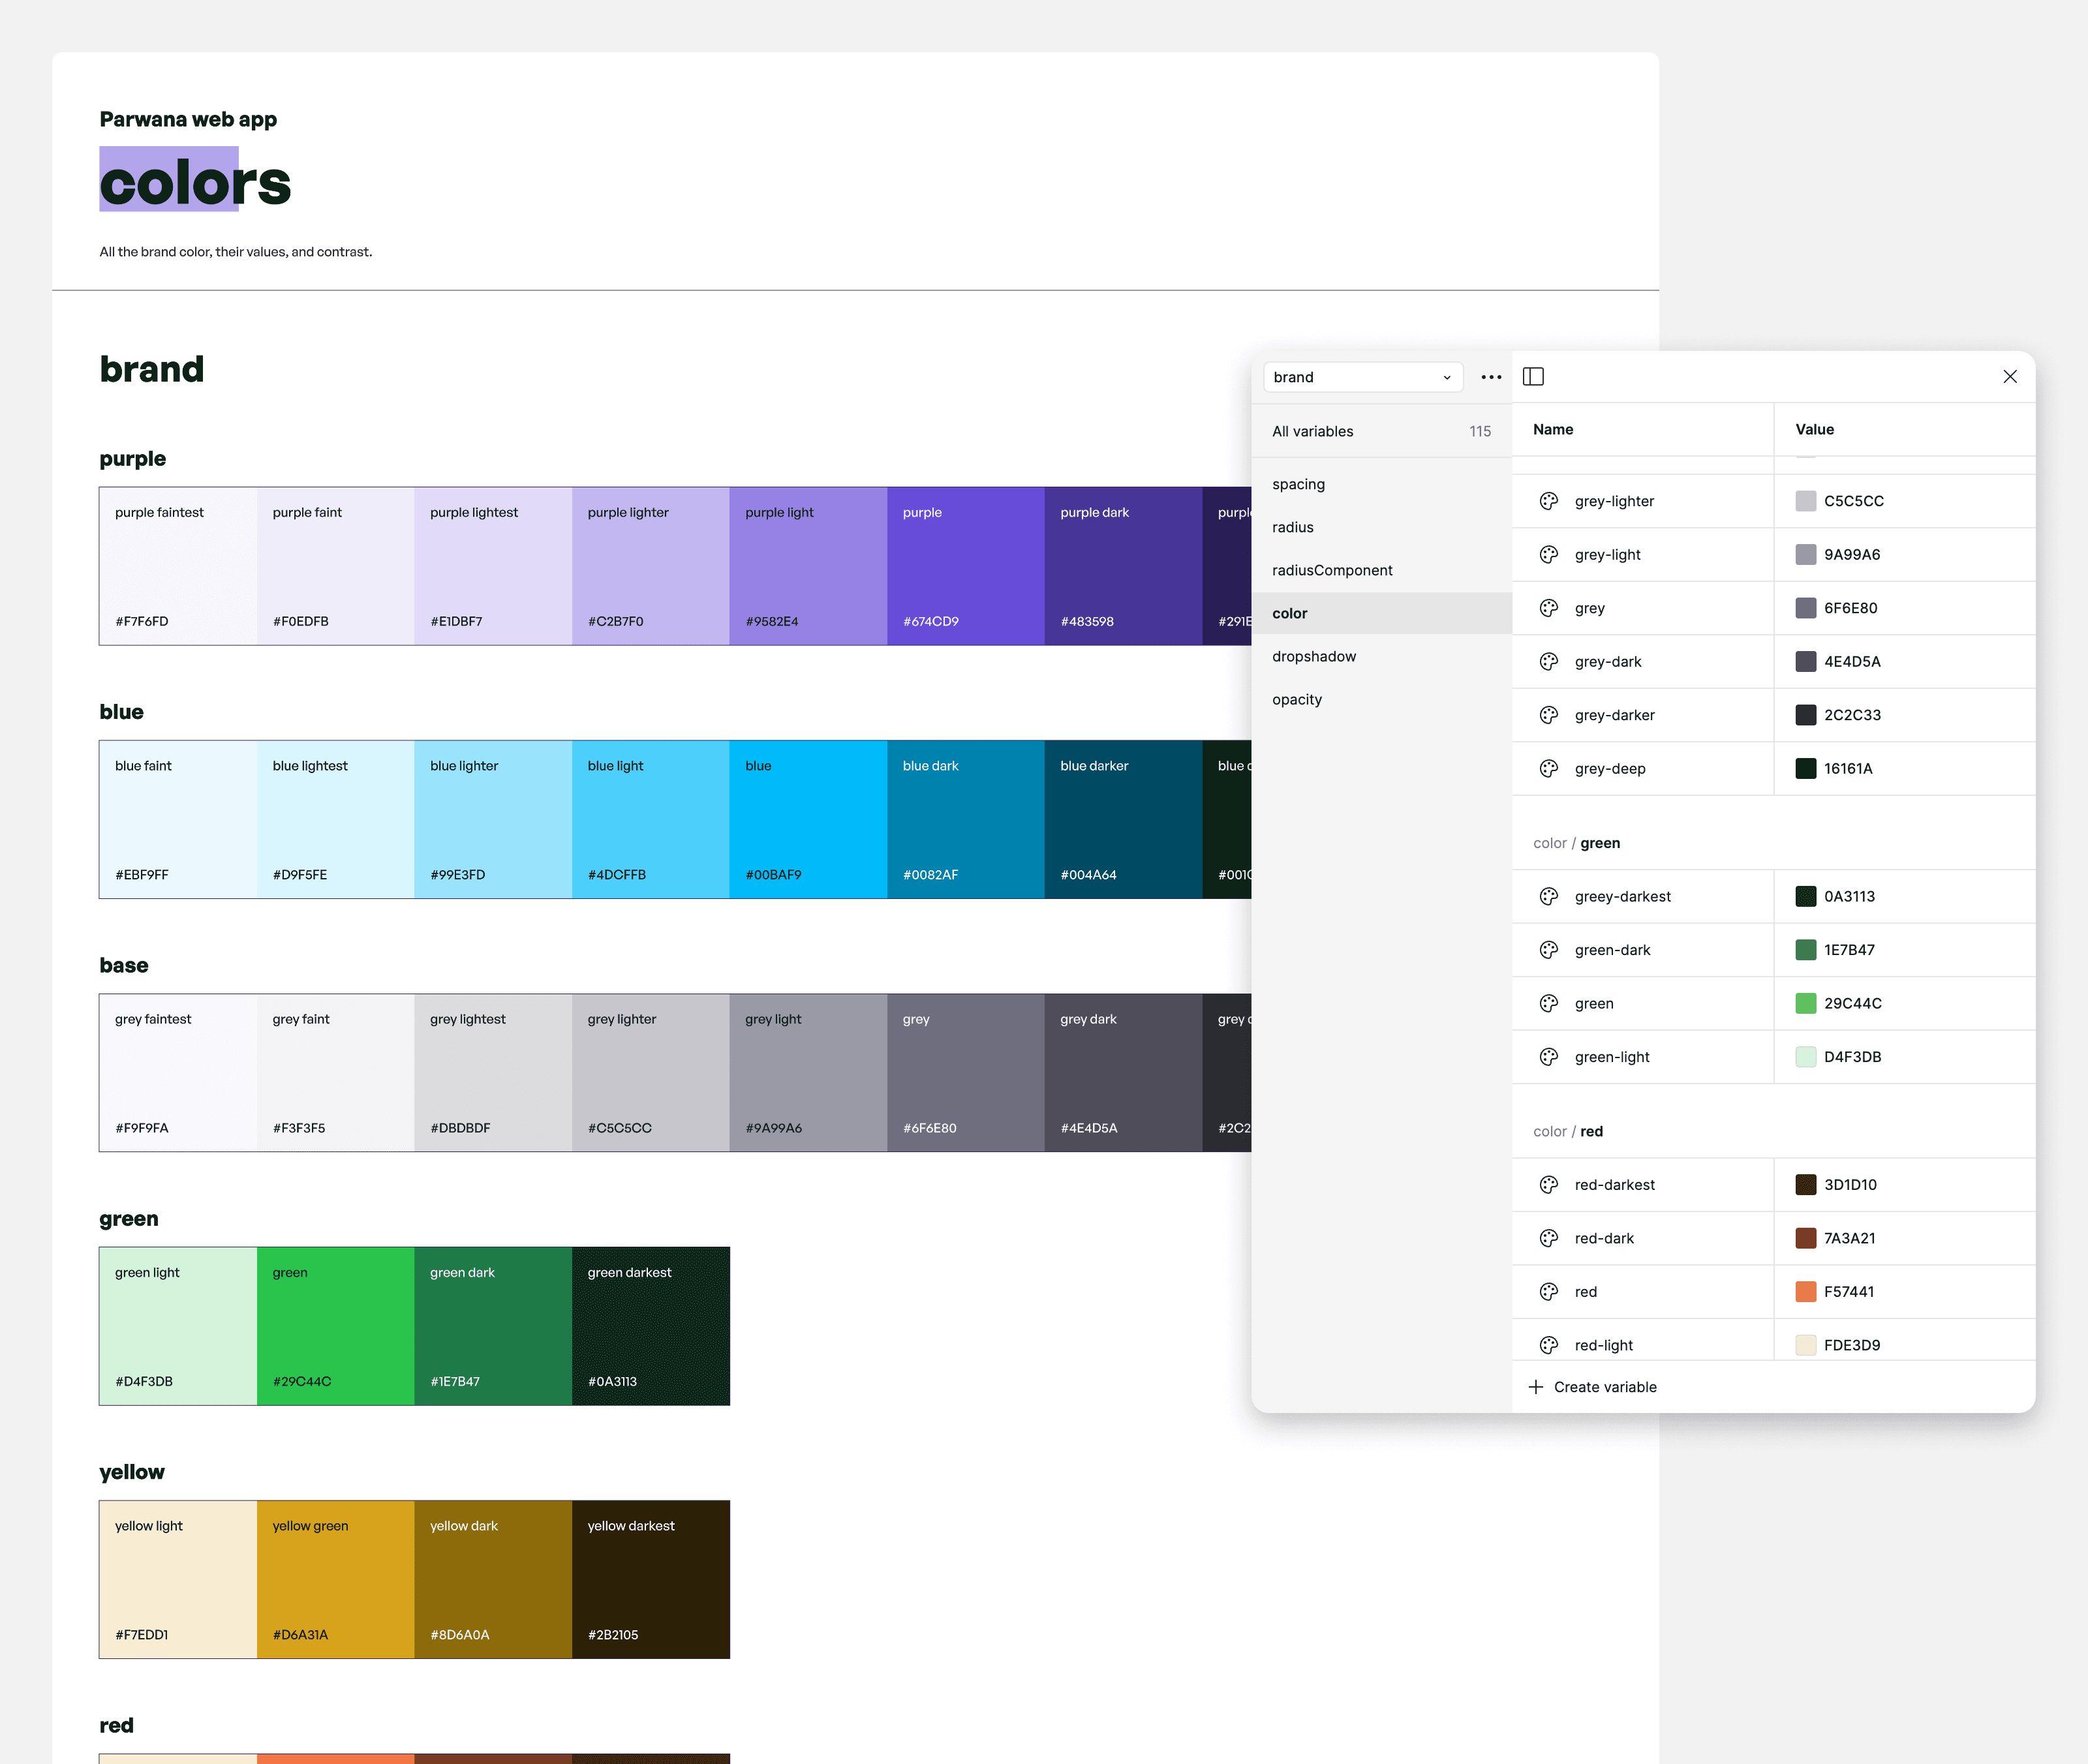
Task: Open the brand collection dropdown
Action: (1362, 377)
